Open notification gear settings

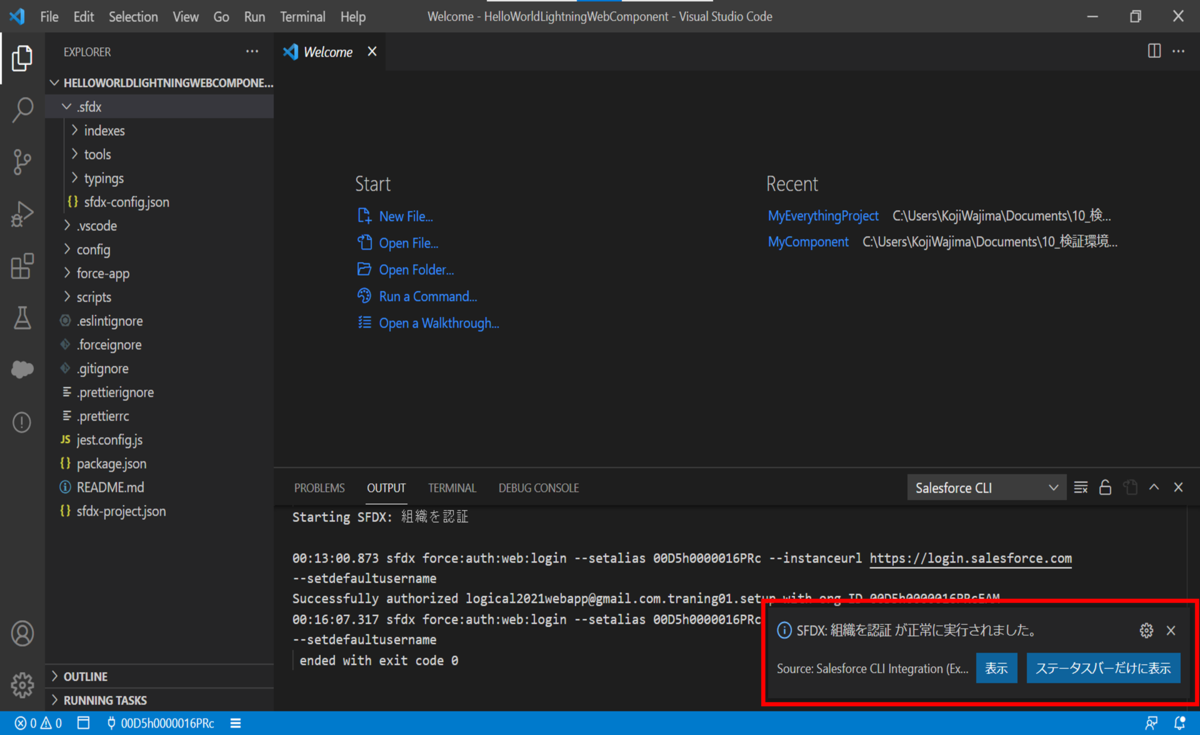(x=1146, y=631)
